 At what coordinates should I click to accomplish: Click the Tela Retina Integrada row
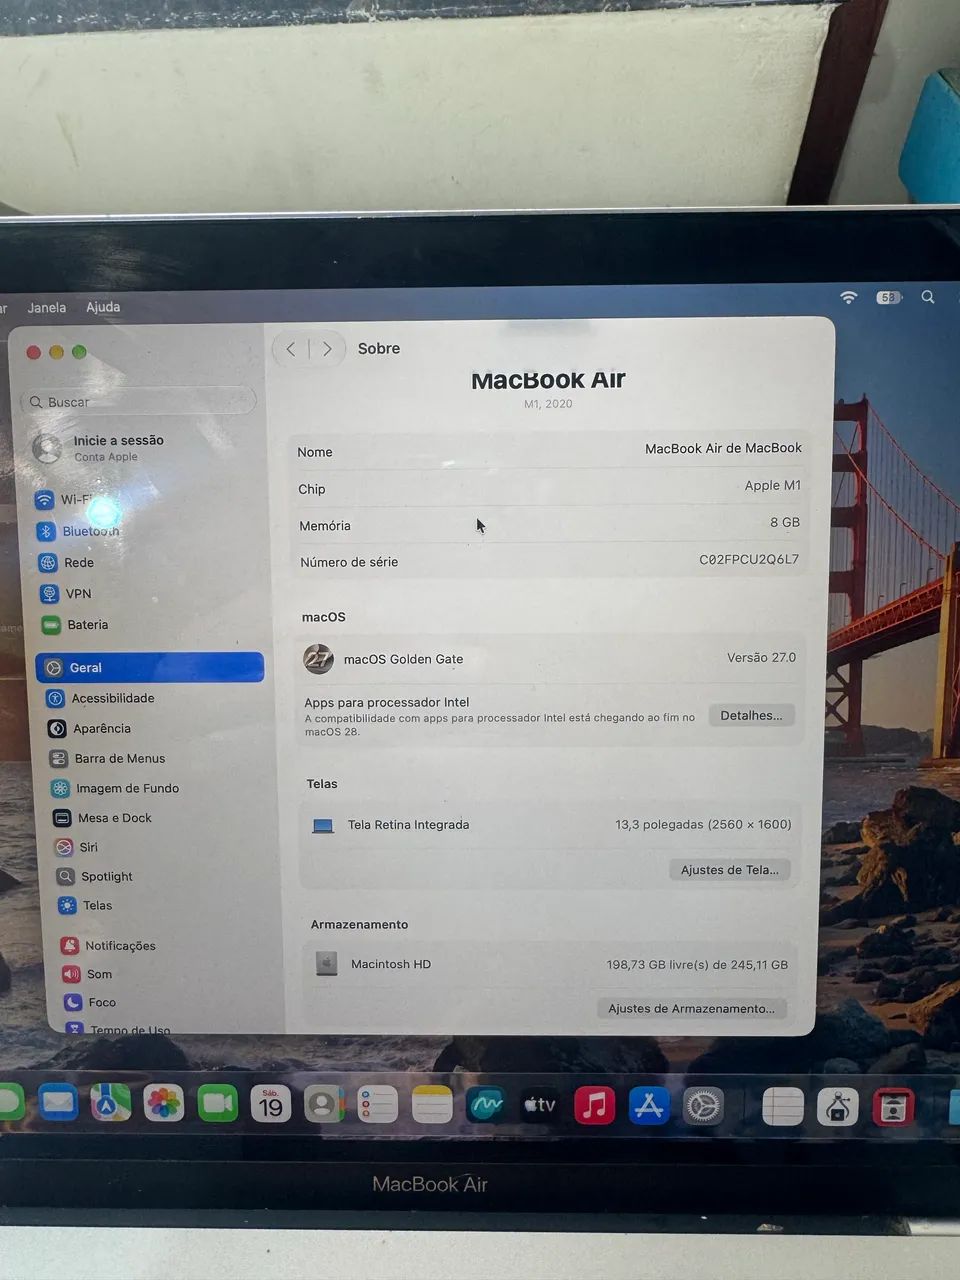550,825
